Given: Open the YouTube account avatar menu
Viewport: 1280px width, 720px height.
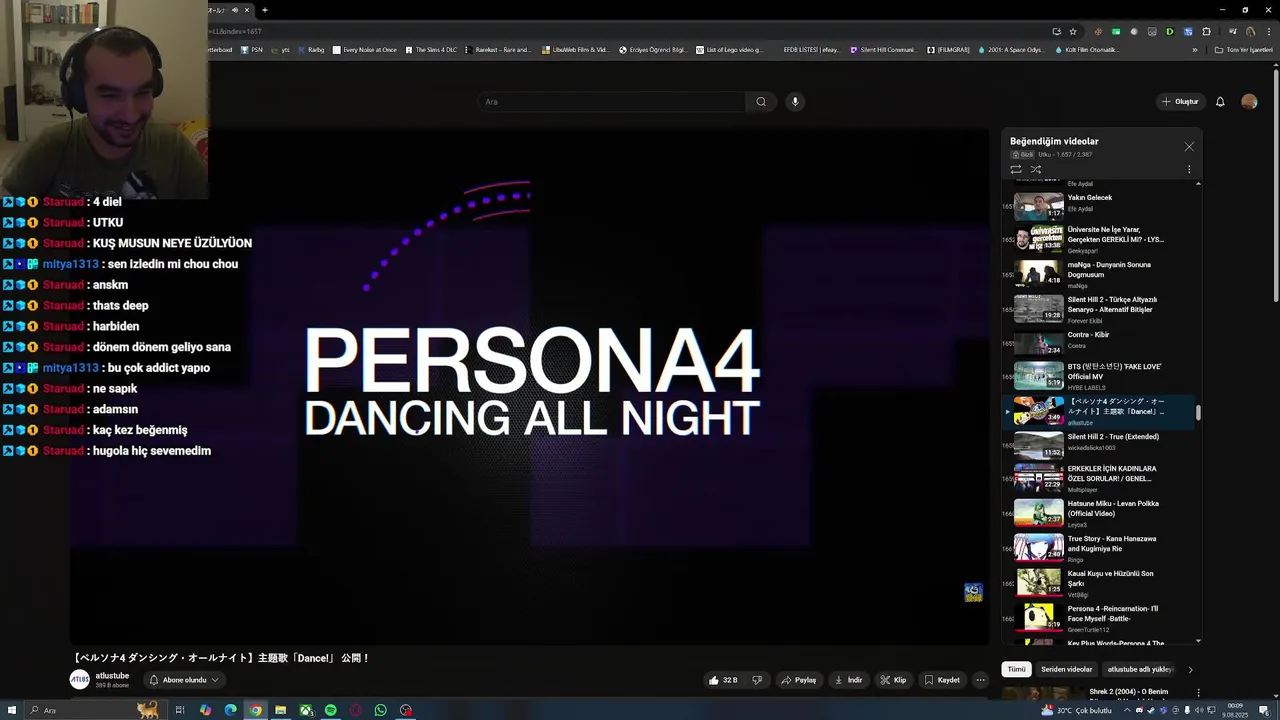Looking at the screenshot, I should 1249,101.
